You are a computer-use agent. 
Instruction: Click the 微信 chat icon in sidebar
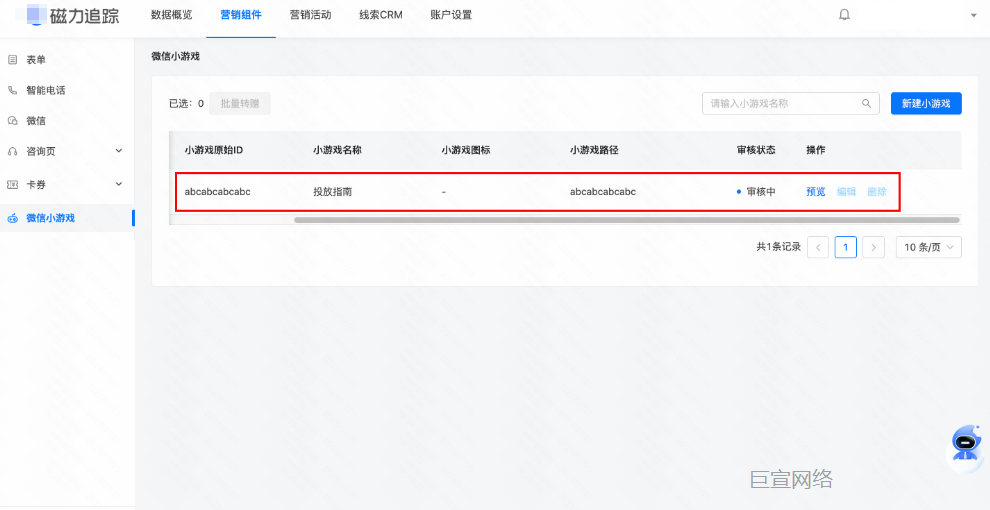12,121
